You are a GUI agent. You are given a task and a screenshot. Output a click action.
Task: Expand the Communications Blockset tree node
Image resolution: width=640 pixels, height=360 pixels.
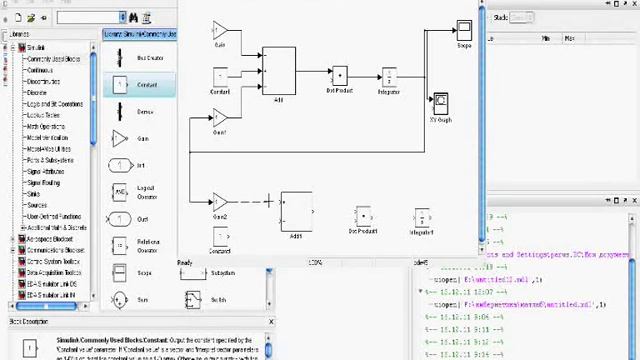(13, 250)
